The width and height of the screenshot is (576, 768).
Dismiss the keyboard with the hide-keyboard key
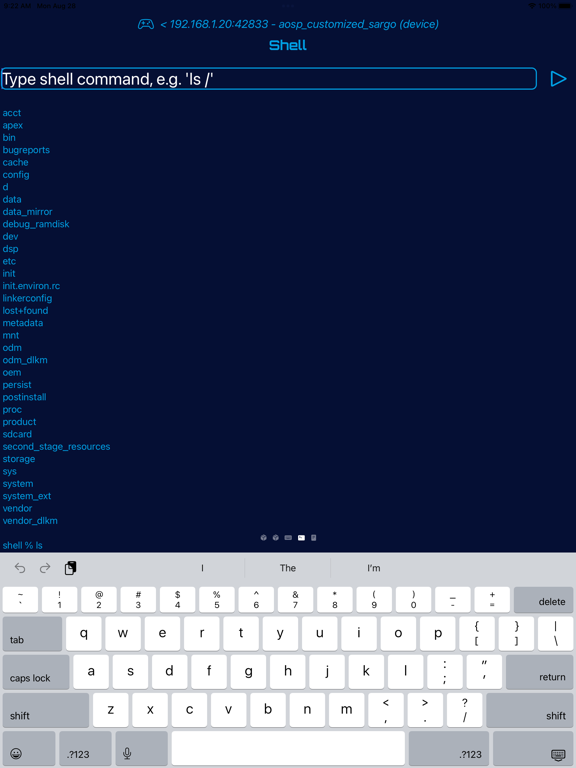(x=533, y=749)
